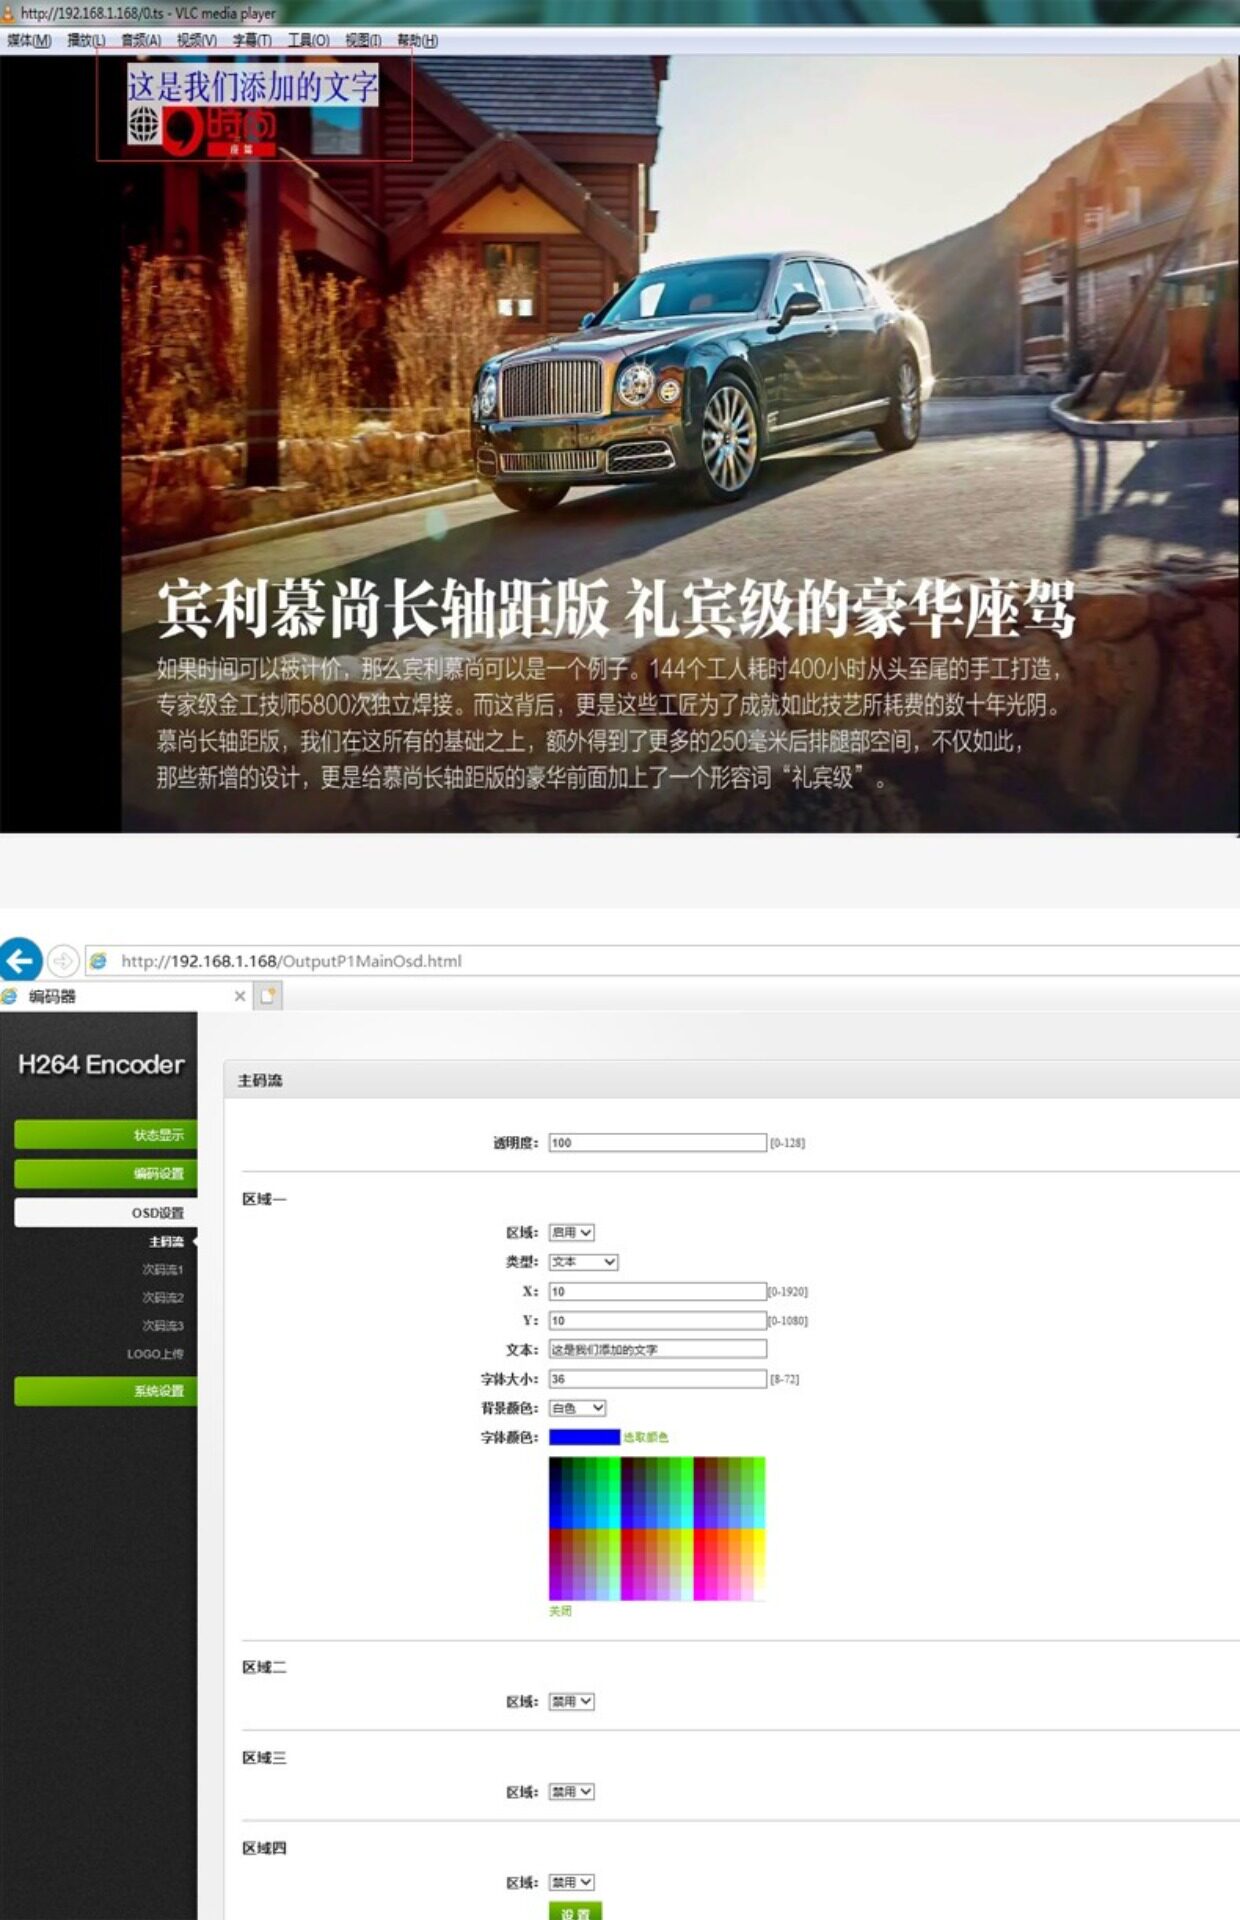Select OSD设置 sidebar section
Image resolution: width=1240 pixels, height=1920 pixels.
(105, 1212)
